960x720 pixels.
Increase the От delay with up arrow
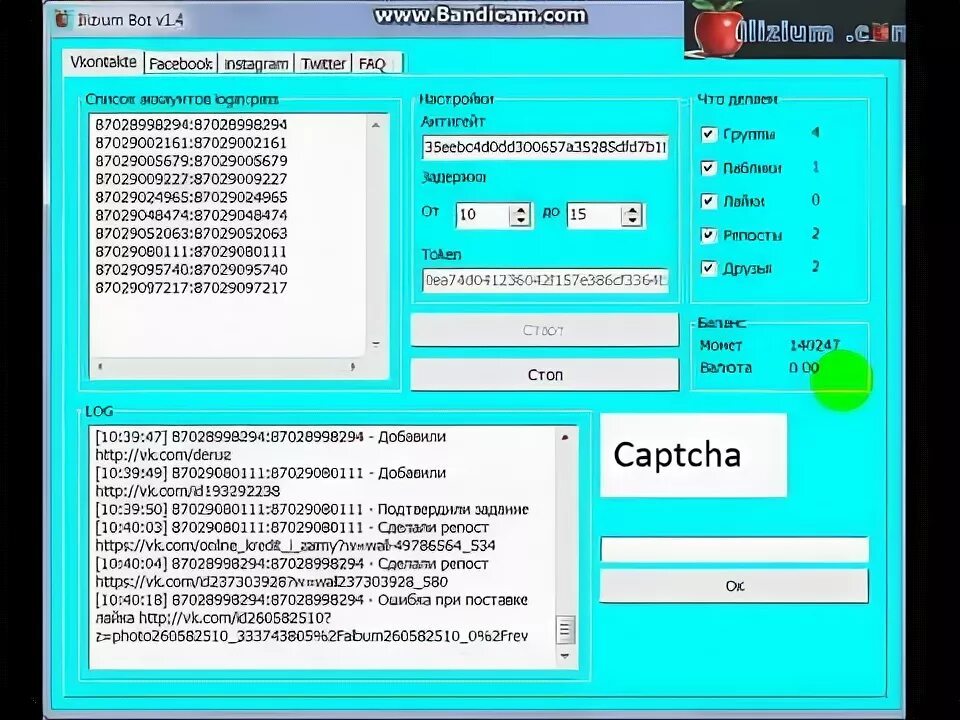(x=520, y=209)
